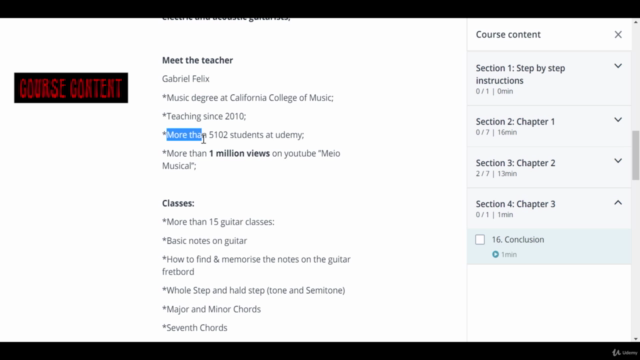
Task: Click the red COURSE CONTENT banner
Action: click(x=71, y=88)
